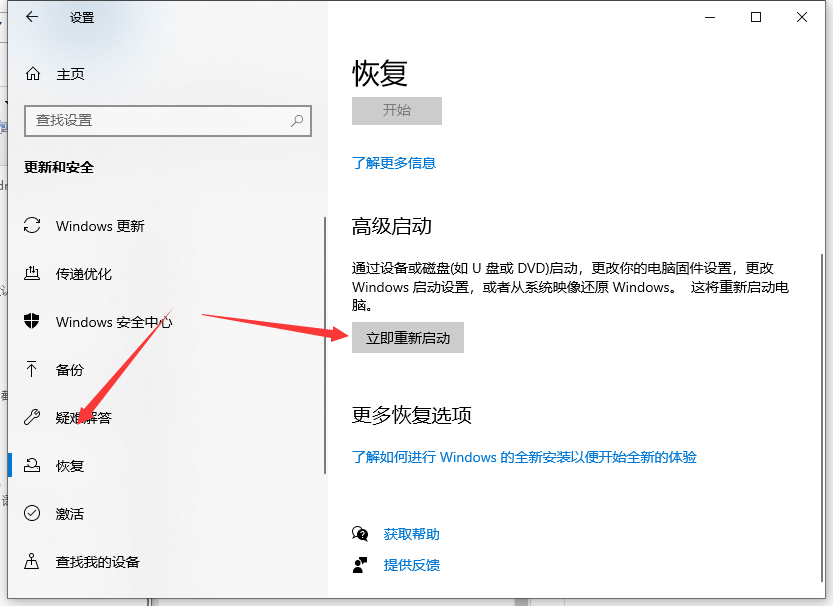Image resolution: width=833 pixels, height=606 pixels.
Task: Click the 备份 backup arrow icon
Action: coord(33,370)
